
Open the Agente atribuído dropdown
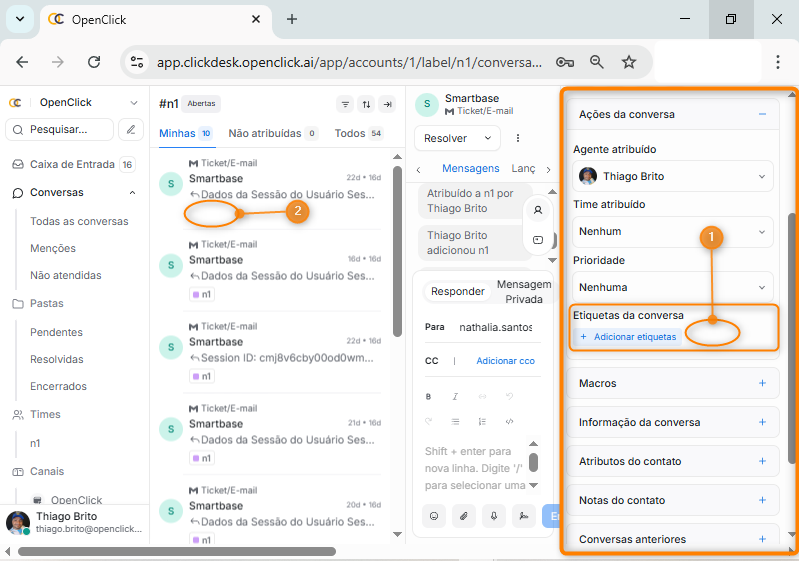(673, 176)
